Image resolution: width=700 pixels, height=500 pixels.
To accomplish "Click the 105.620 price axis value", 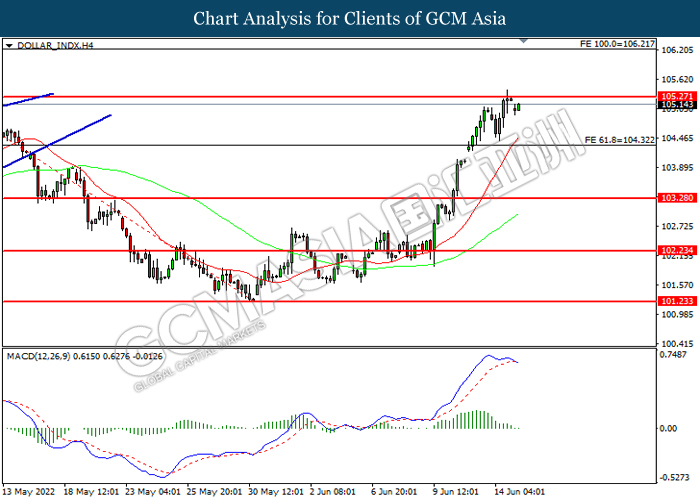I will tap(677, 79).
